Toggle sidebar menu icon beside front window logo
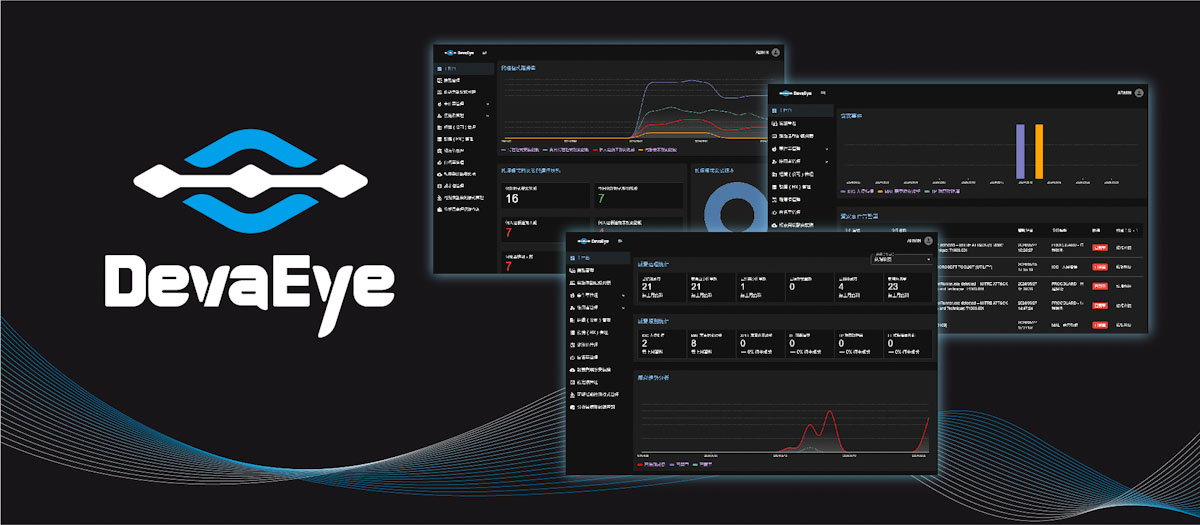This screenshot has height=525, width=1200. point(621,241)
